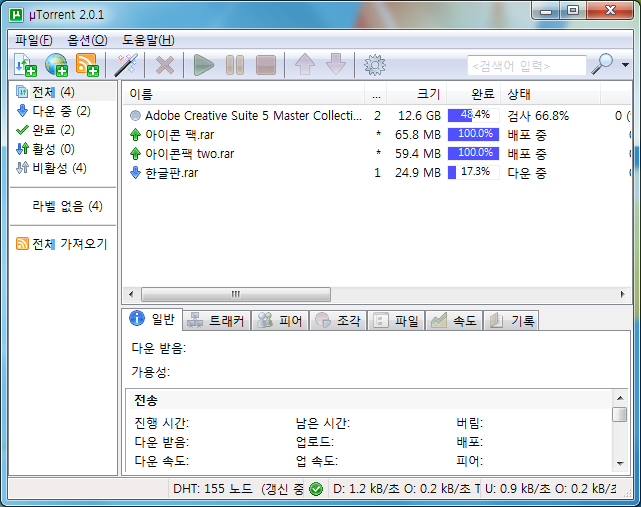Sort by the 상태 column header

click(551, 94)
